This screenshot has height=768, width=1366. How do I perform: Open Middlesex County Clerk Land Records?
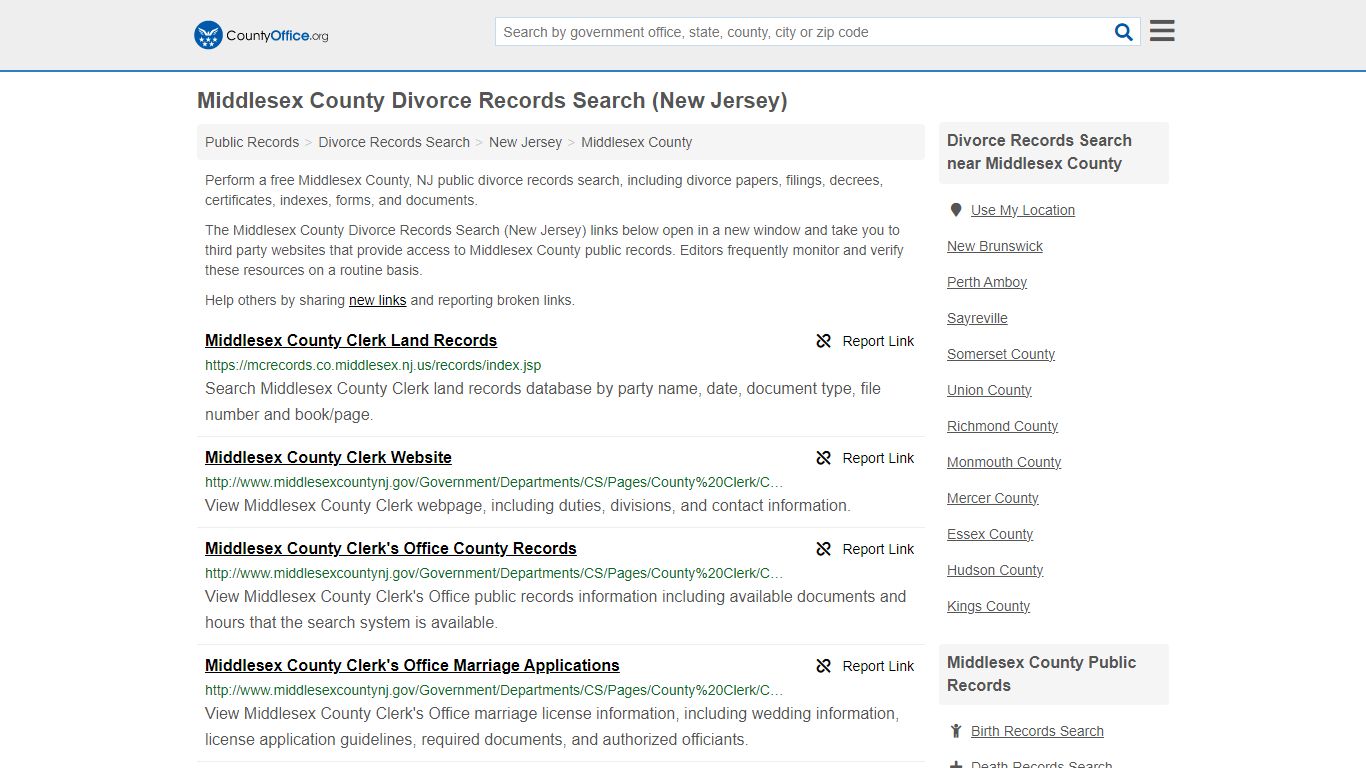point(351,340)
